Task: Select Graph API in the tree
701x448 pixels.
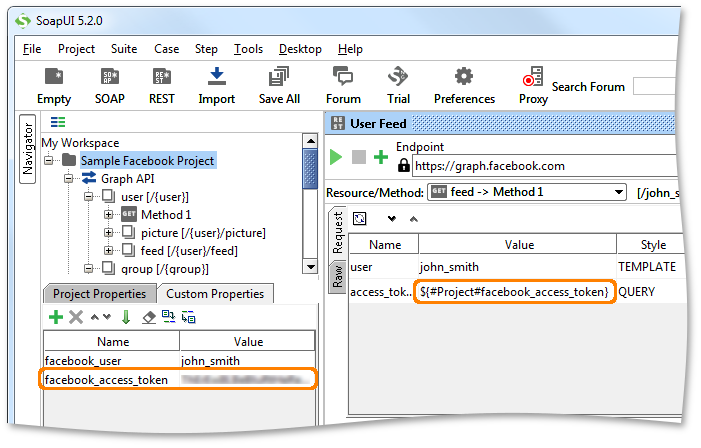Action: point(127,178)
